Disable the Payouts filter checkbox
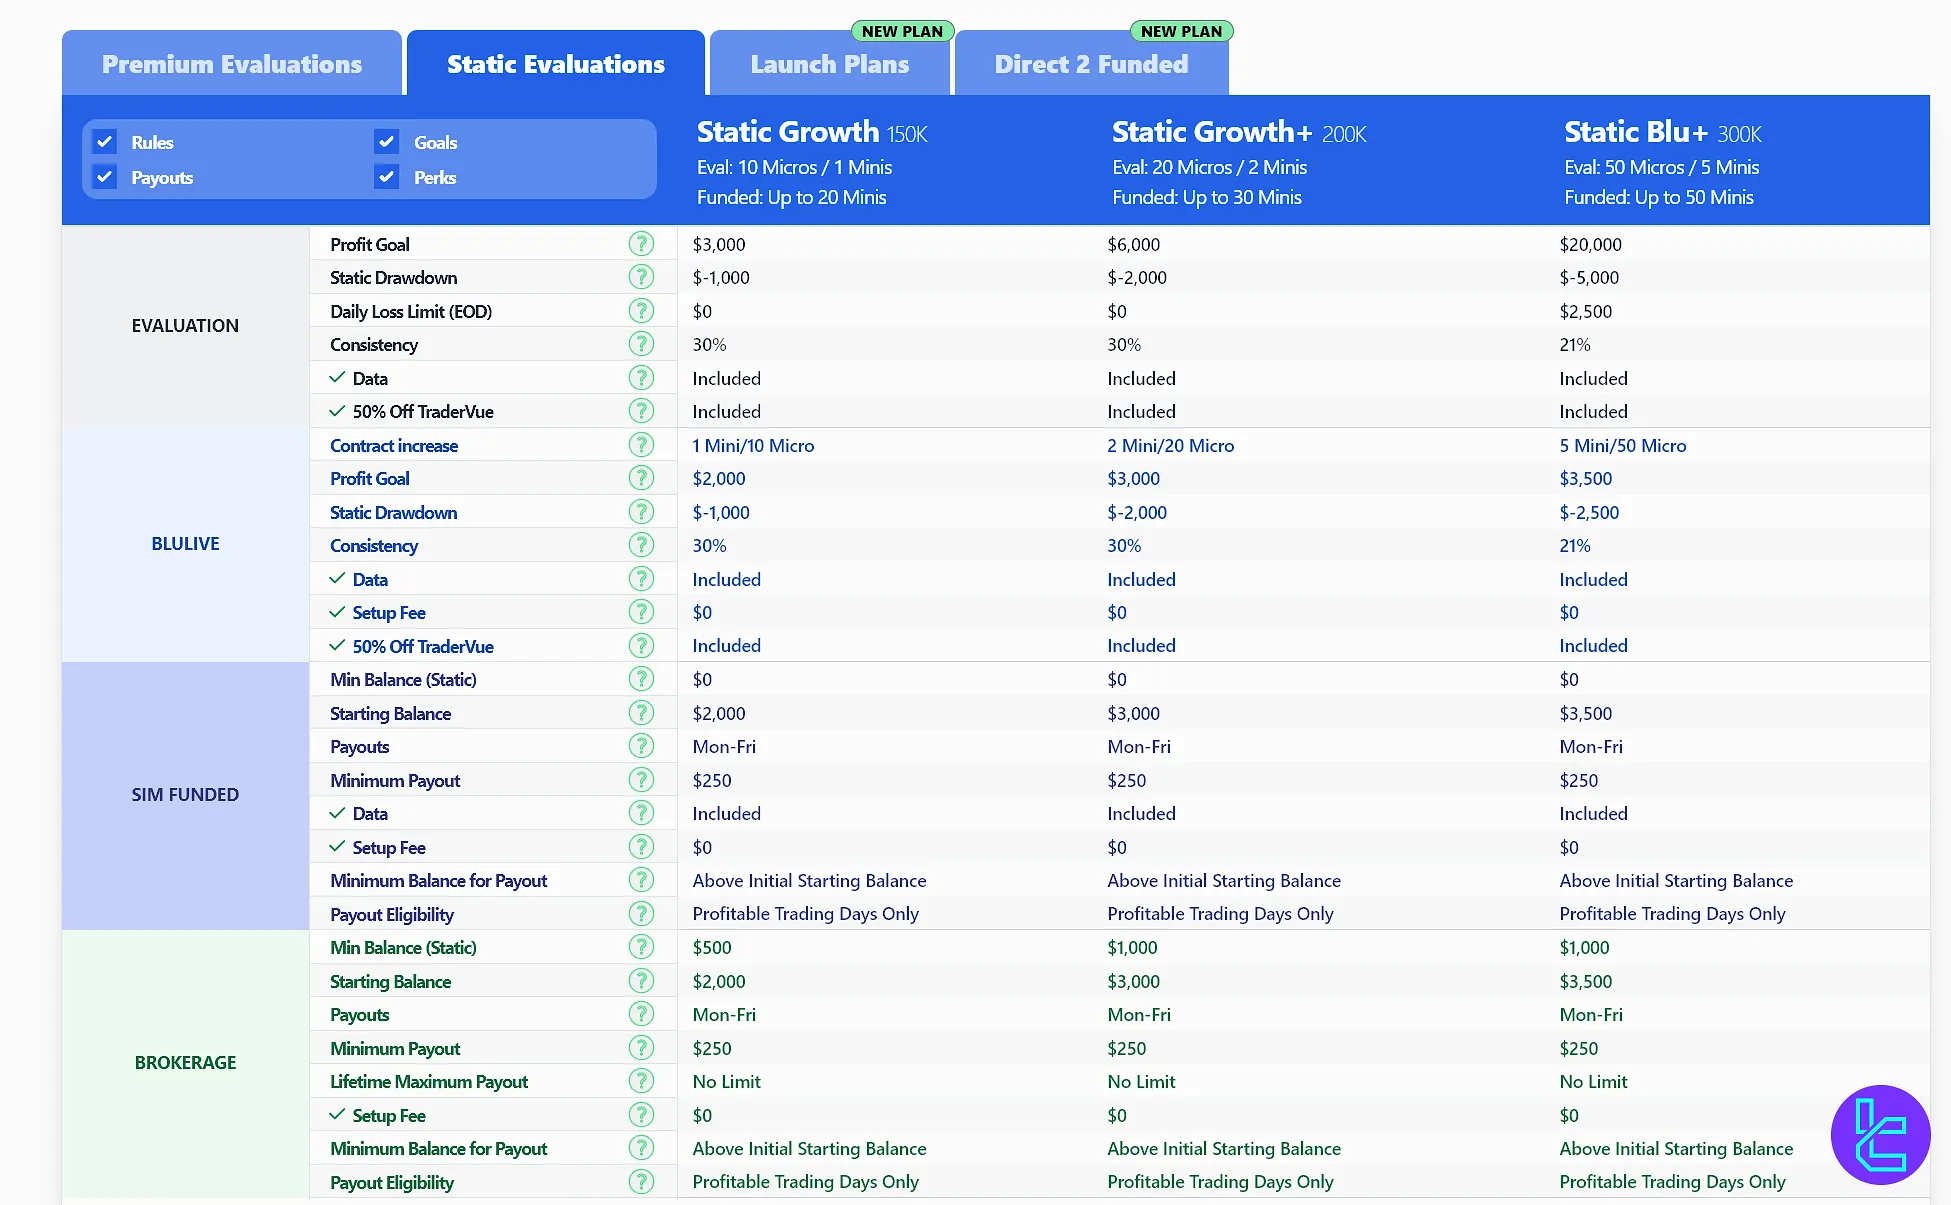 point(105,177)
